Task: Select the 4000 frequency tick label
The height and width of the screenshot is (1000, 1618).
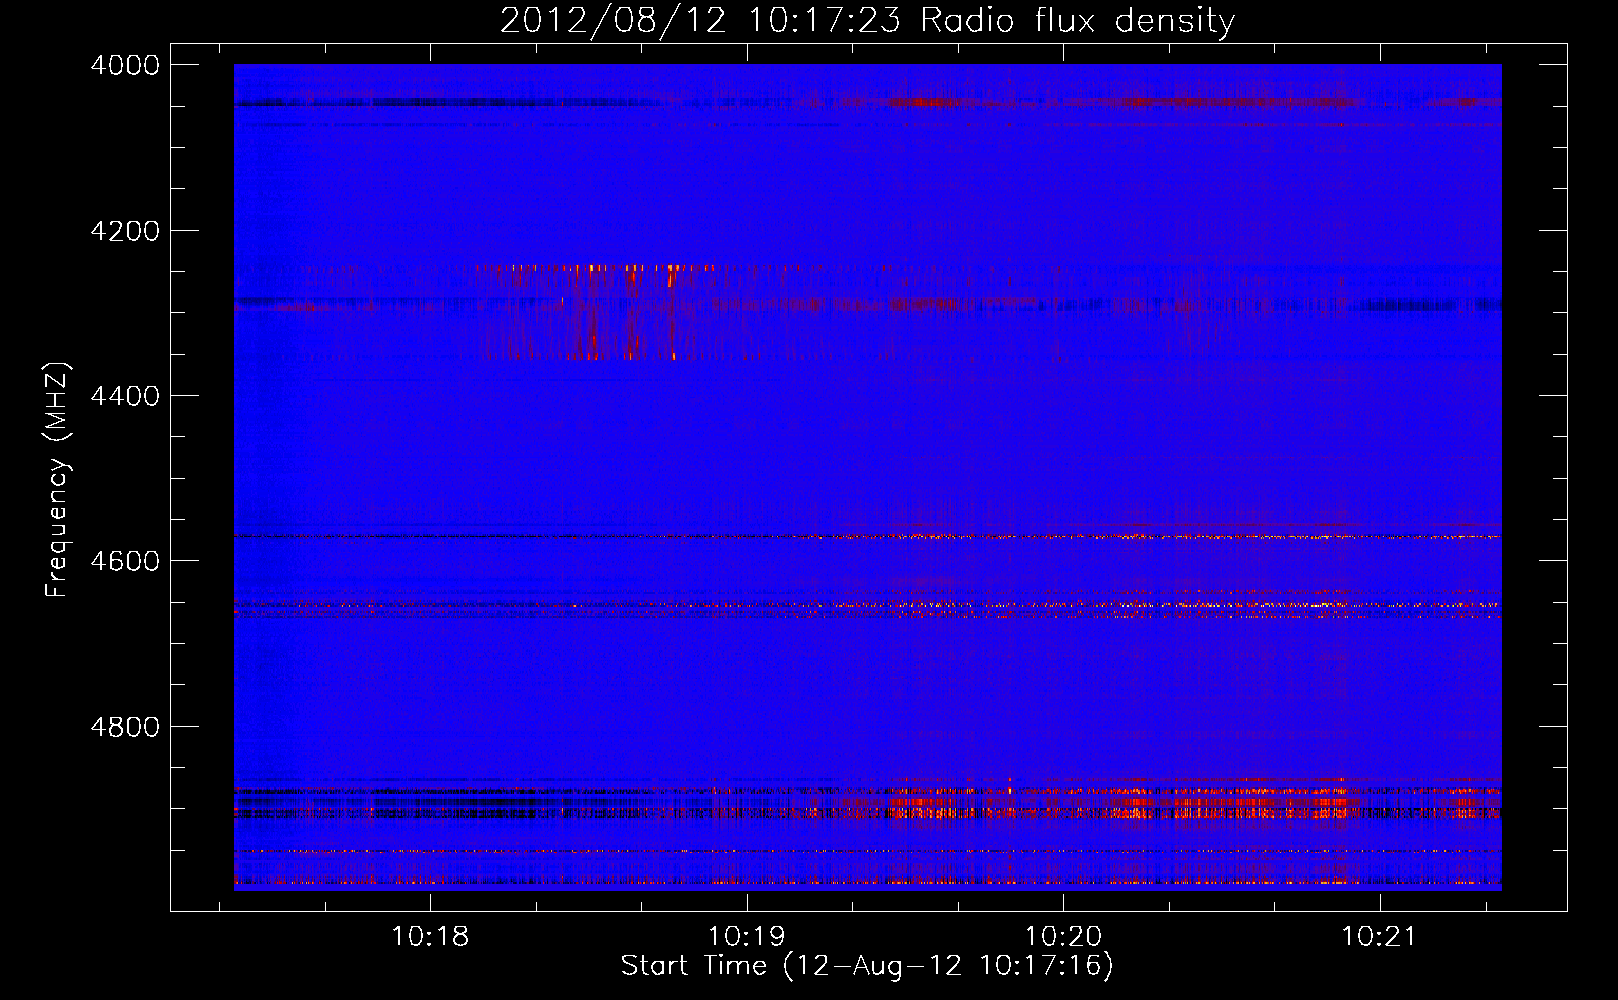Action: pos(125,65)
